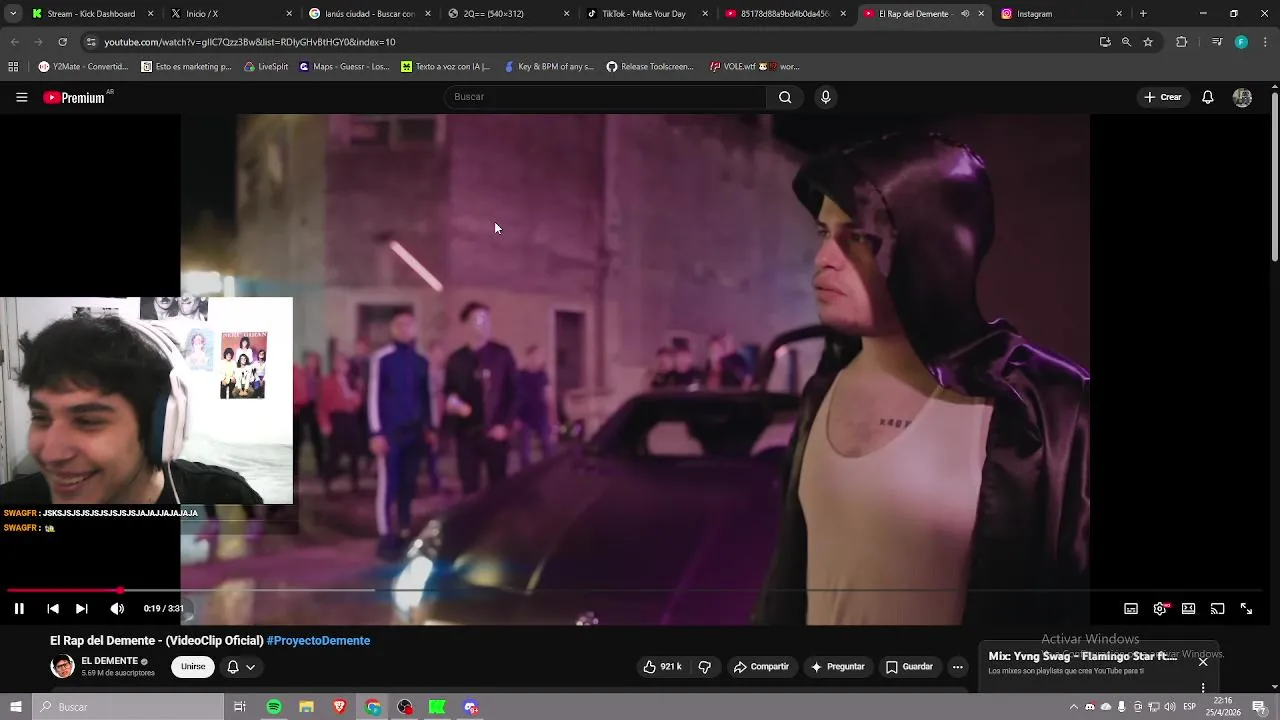Switch player to default view mode
1280x720 pixels.
pos(1188,608)
